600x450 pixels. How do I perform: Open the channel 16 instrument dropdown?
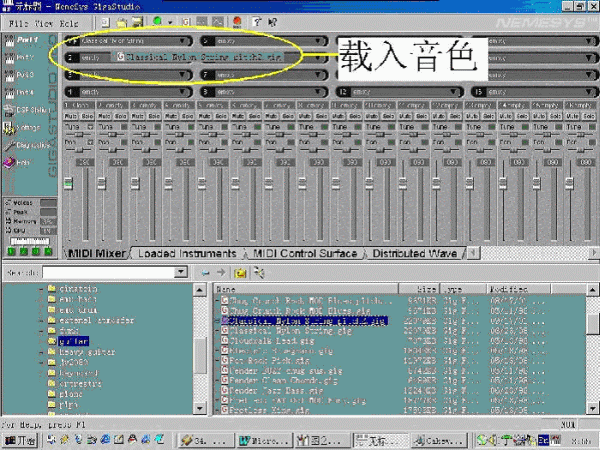(x=589, y=92)
